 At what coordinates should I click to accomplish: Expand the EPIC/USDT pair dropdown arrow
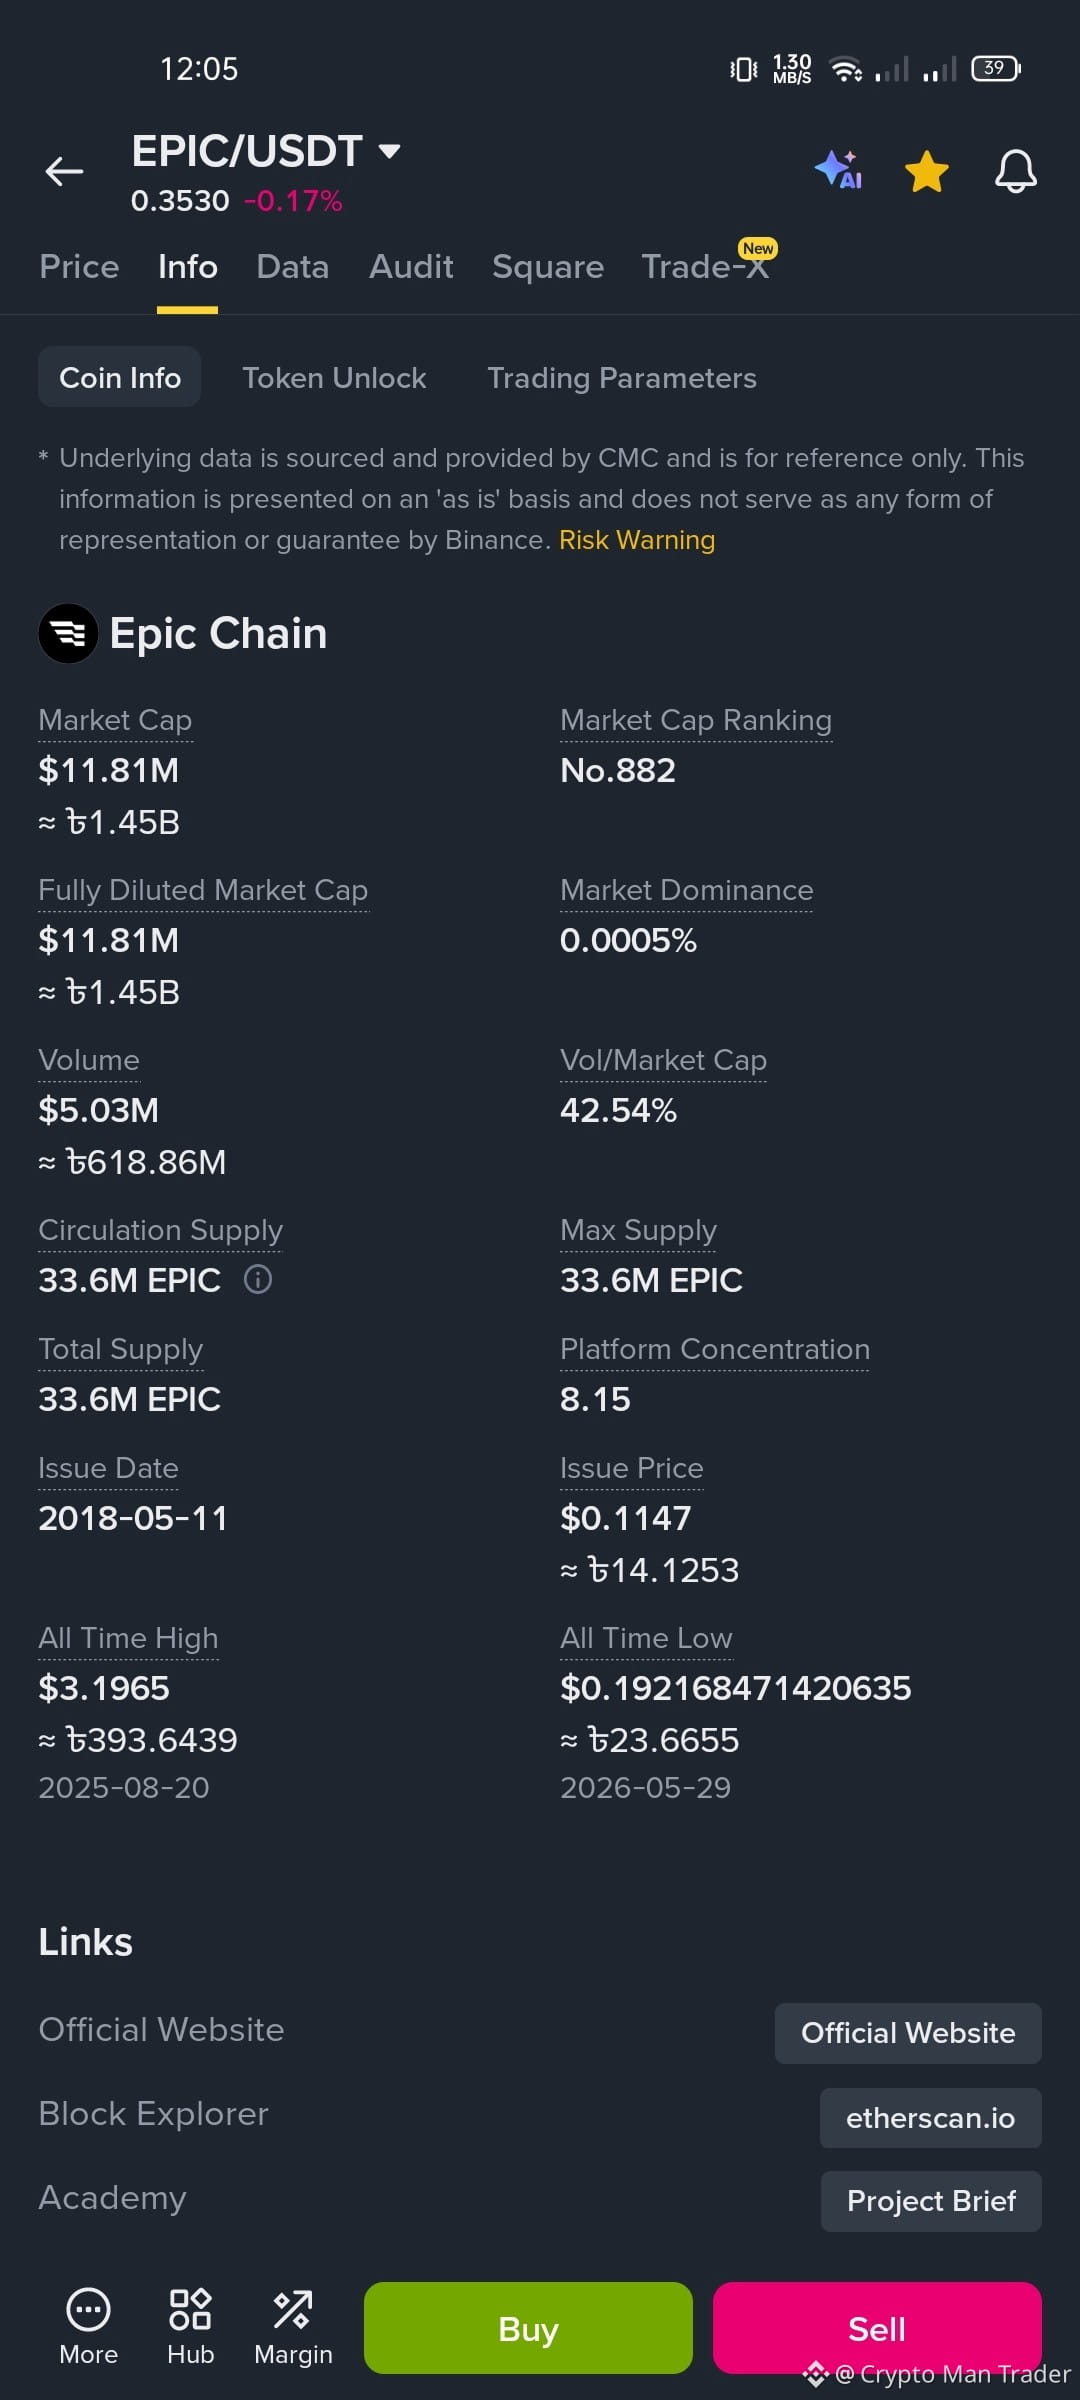(390, 151)
